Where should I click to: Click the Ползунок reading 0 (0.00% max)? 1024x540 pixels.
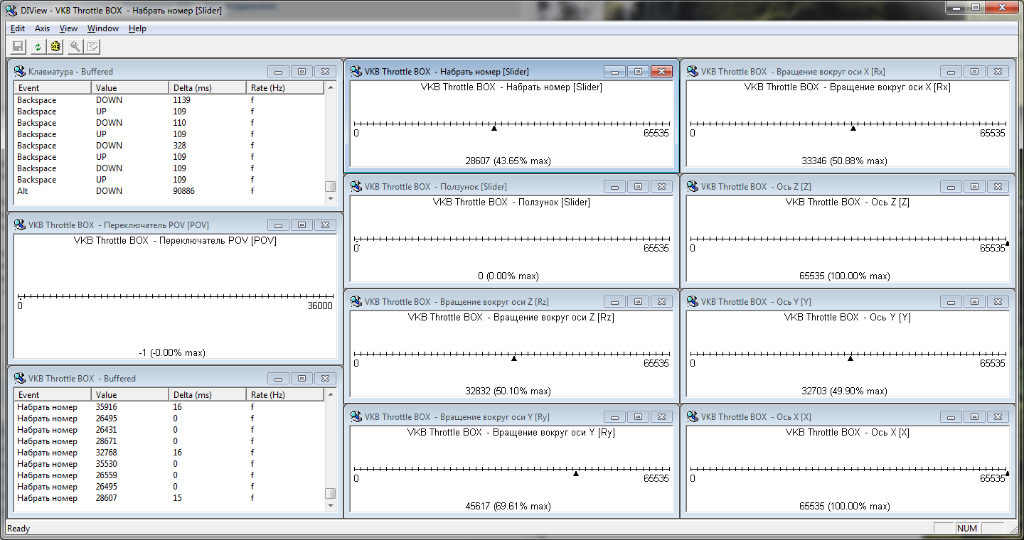click(x=508, y=276)
